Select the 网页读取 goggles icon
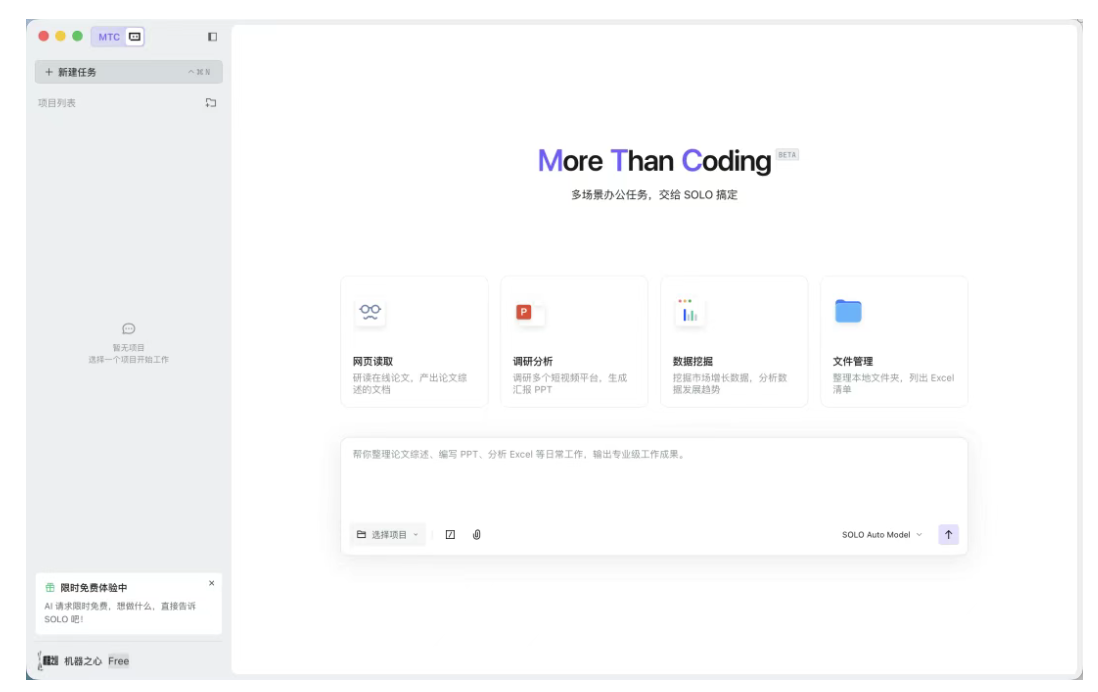 click(x=369, y=310)
